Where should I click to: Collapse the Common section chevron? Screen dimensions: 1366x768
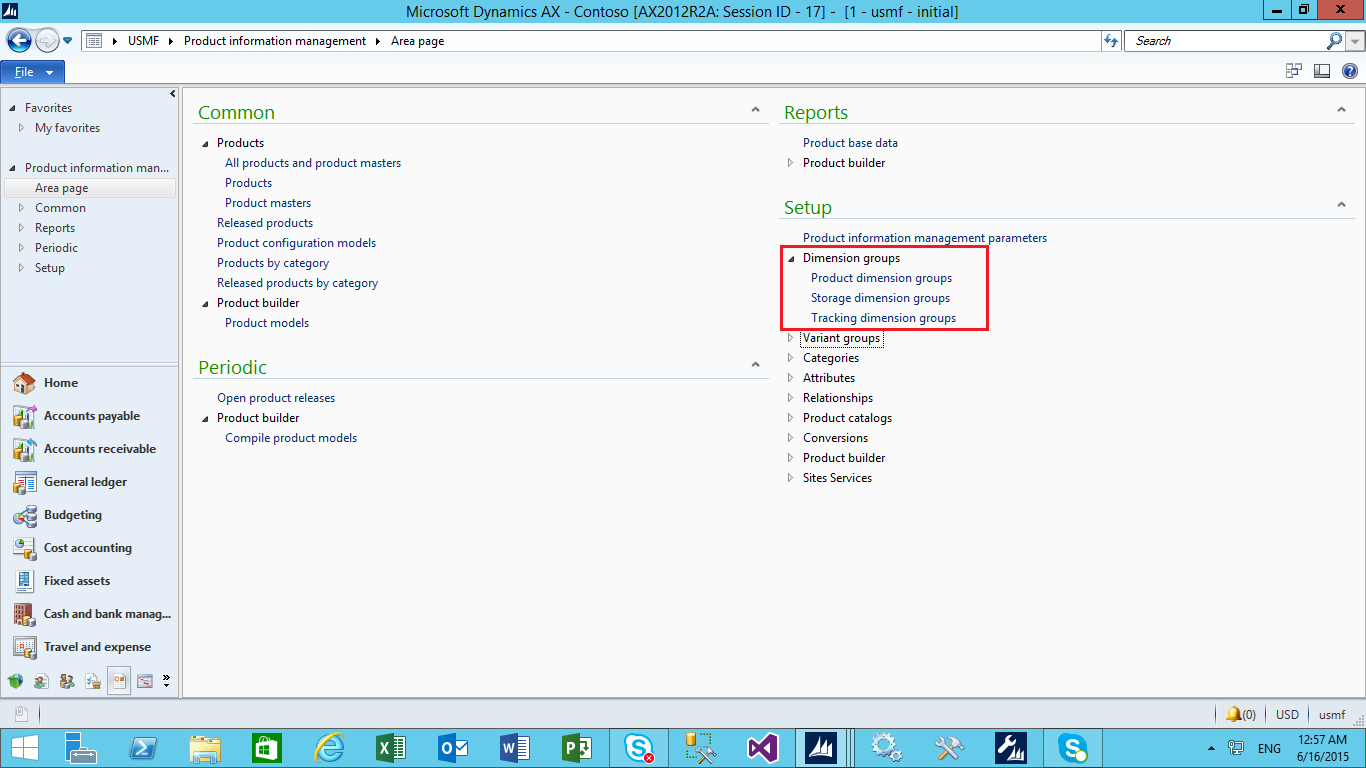pos(756,111)
